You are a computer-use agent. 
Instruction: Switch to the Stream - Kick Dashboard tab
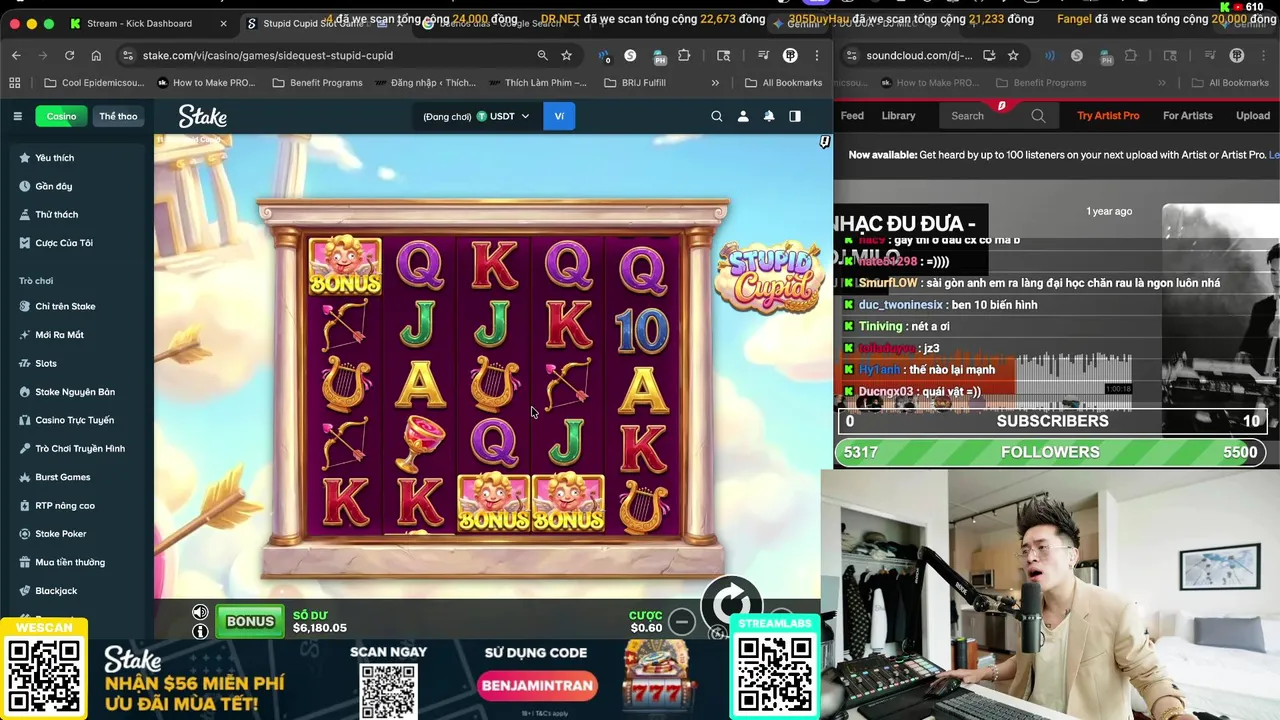[x=138, y=23]
